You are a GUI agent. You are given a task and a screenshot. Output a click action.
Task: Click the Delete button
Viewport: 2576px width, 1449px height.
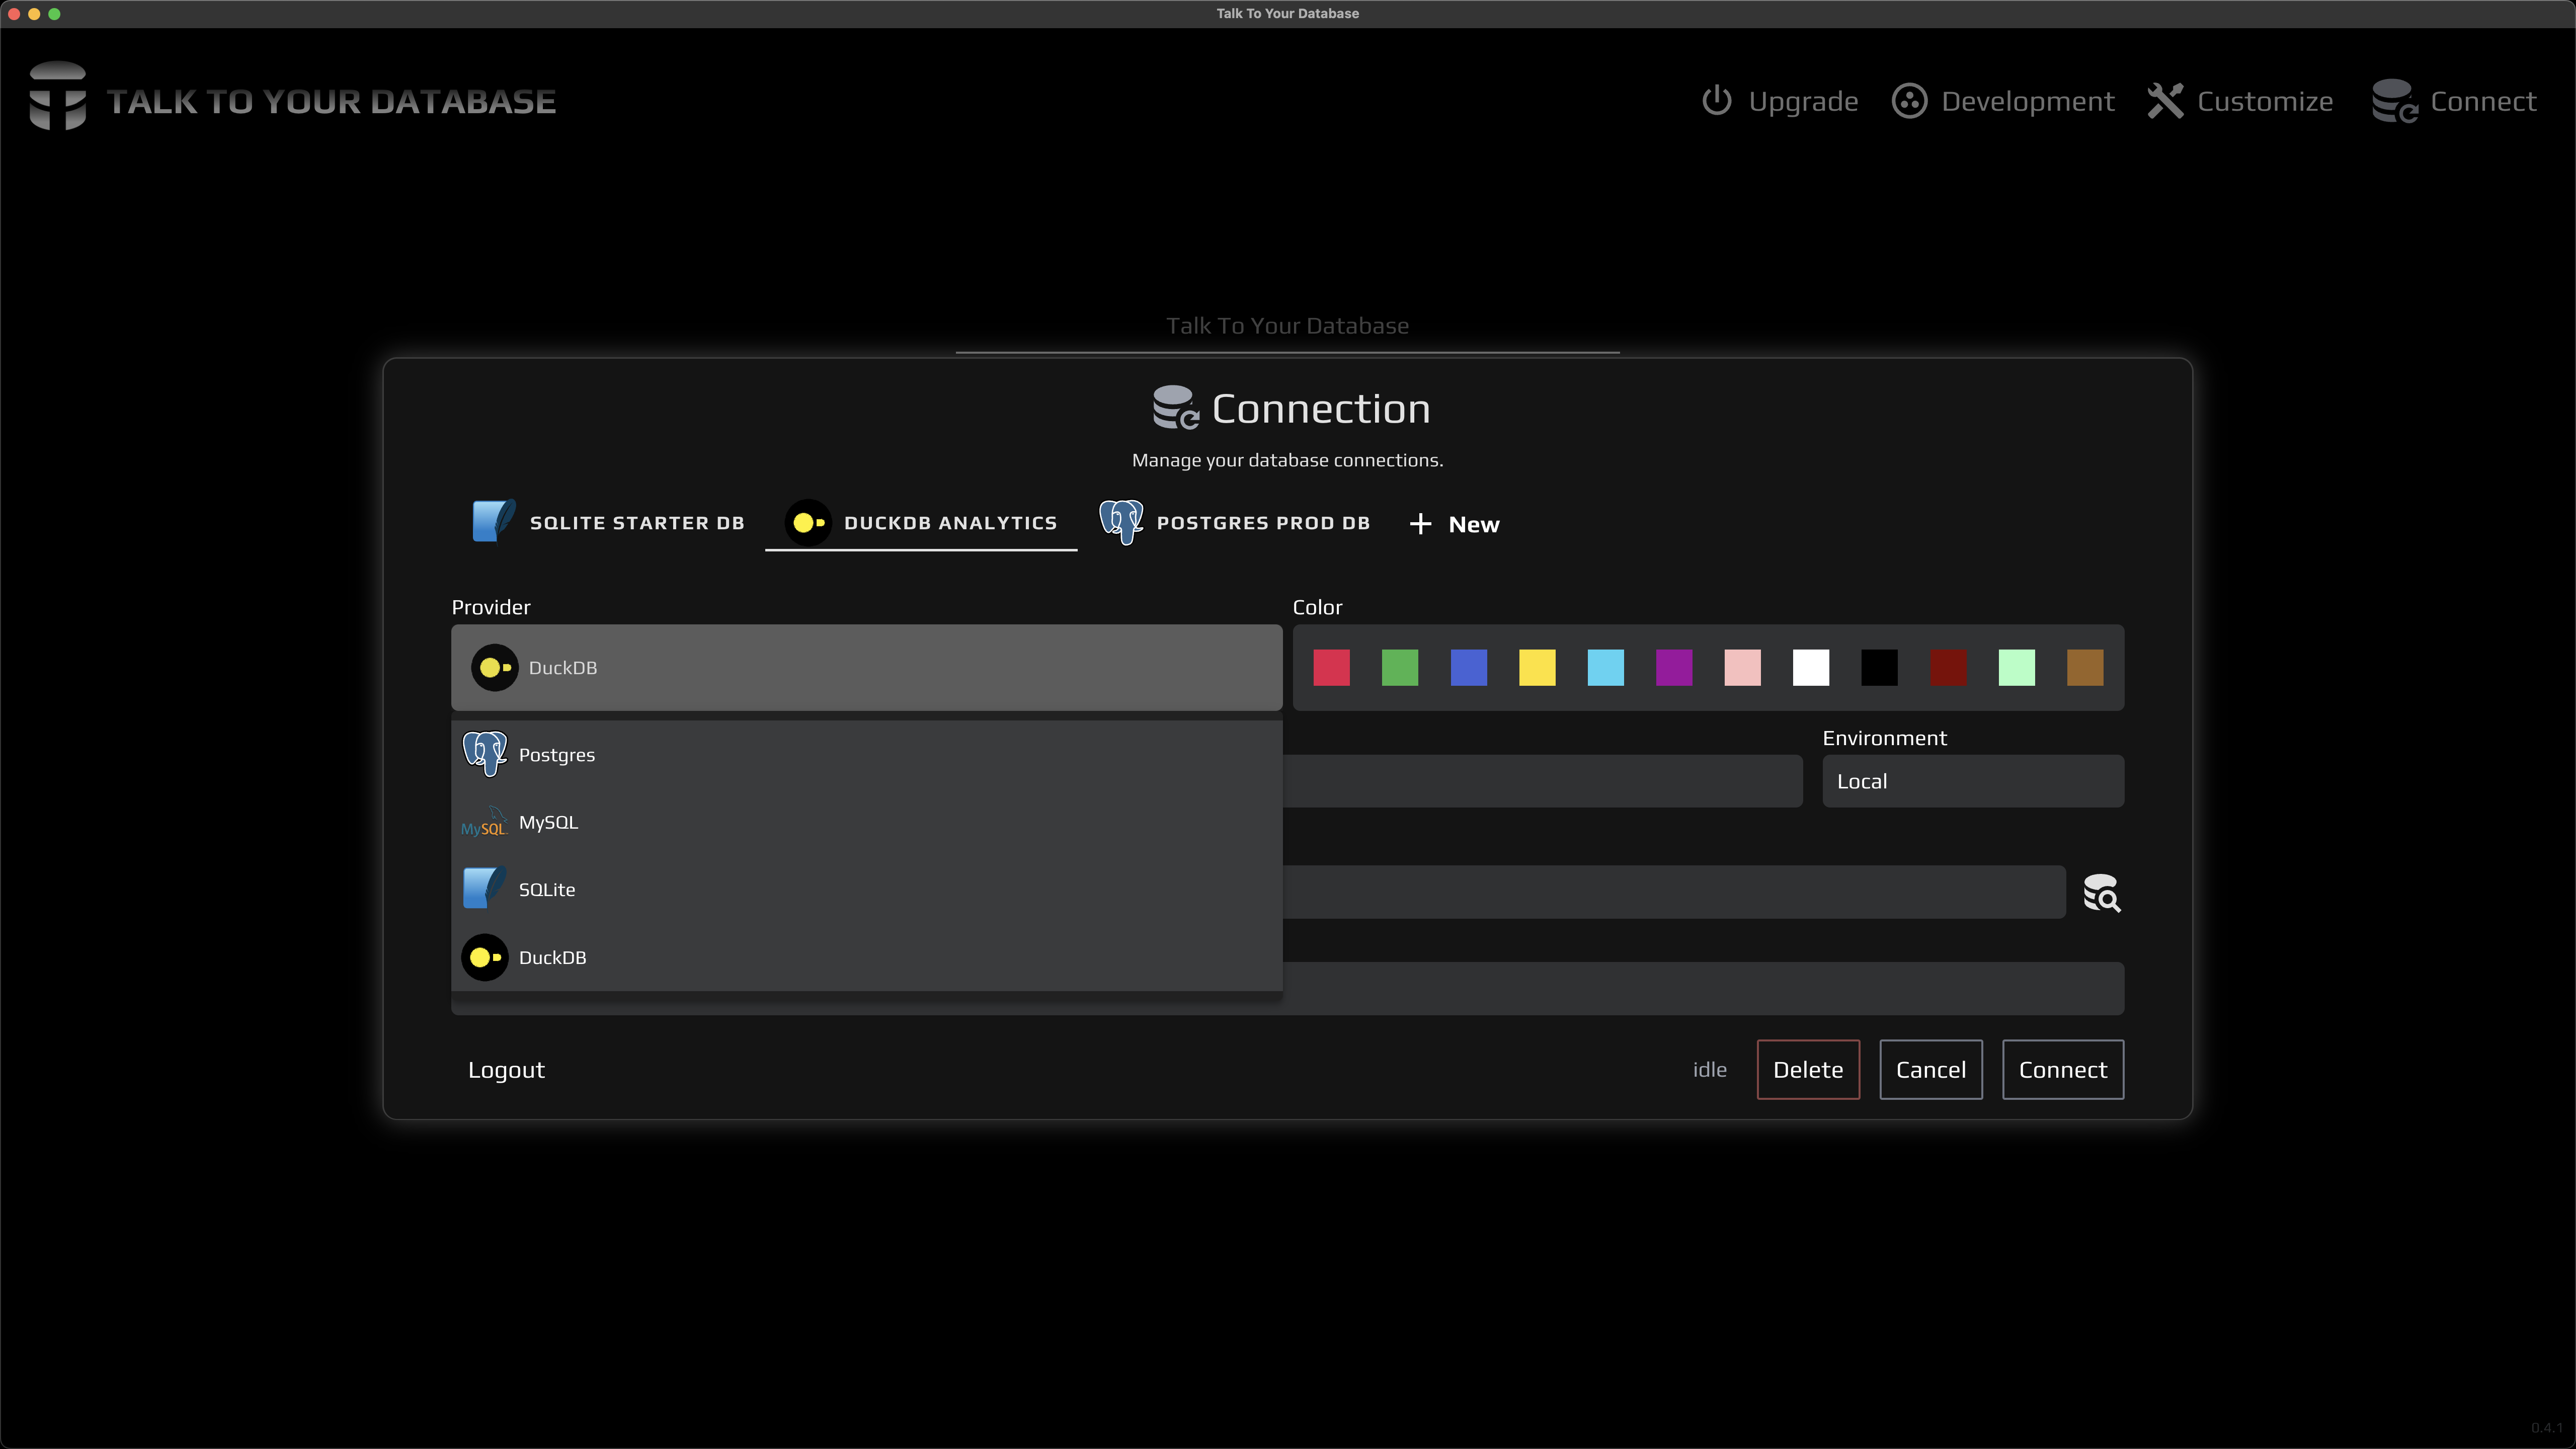(x=1808, y=1069)
